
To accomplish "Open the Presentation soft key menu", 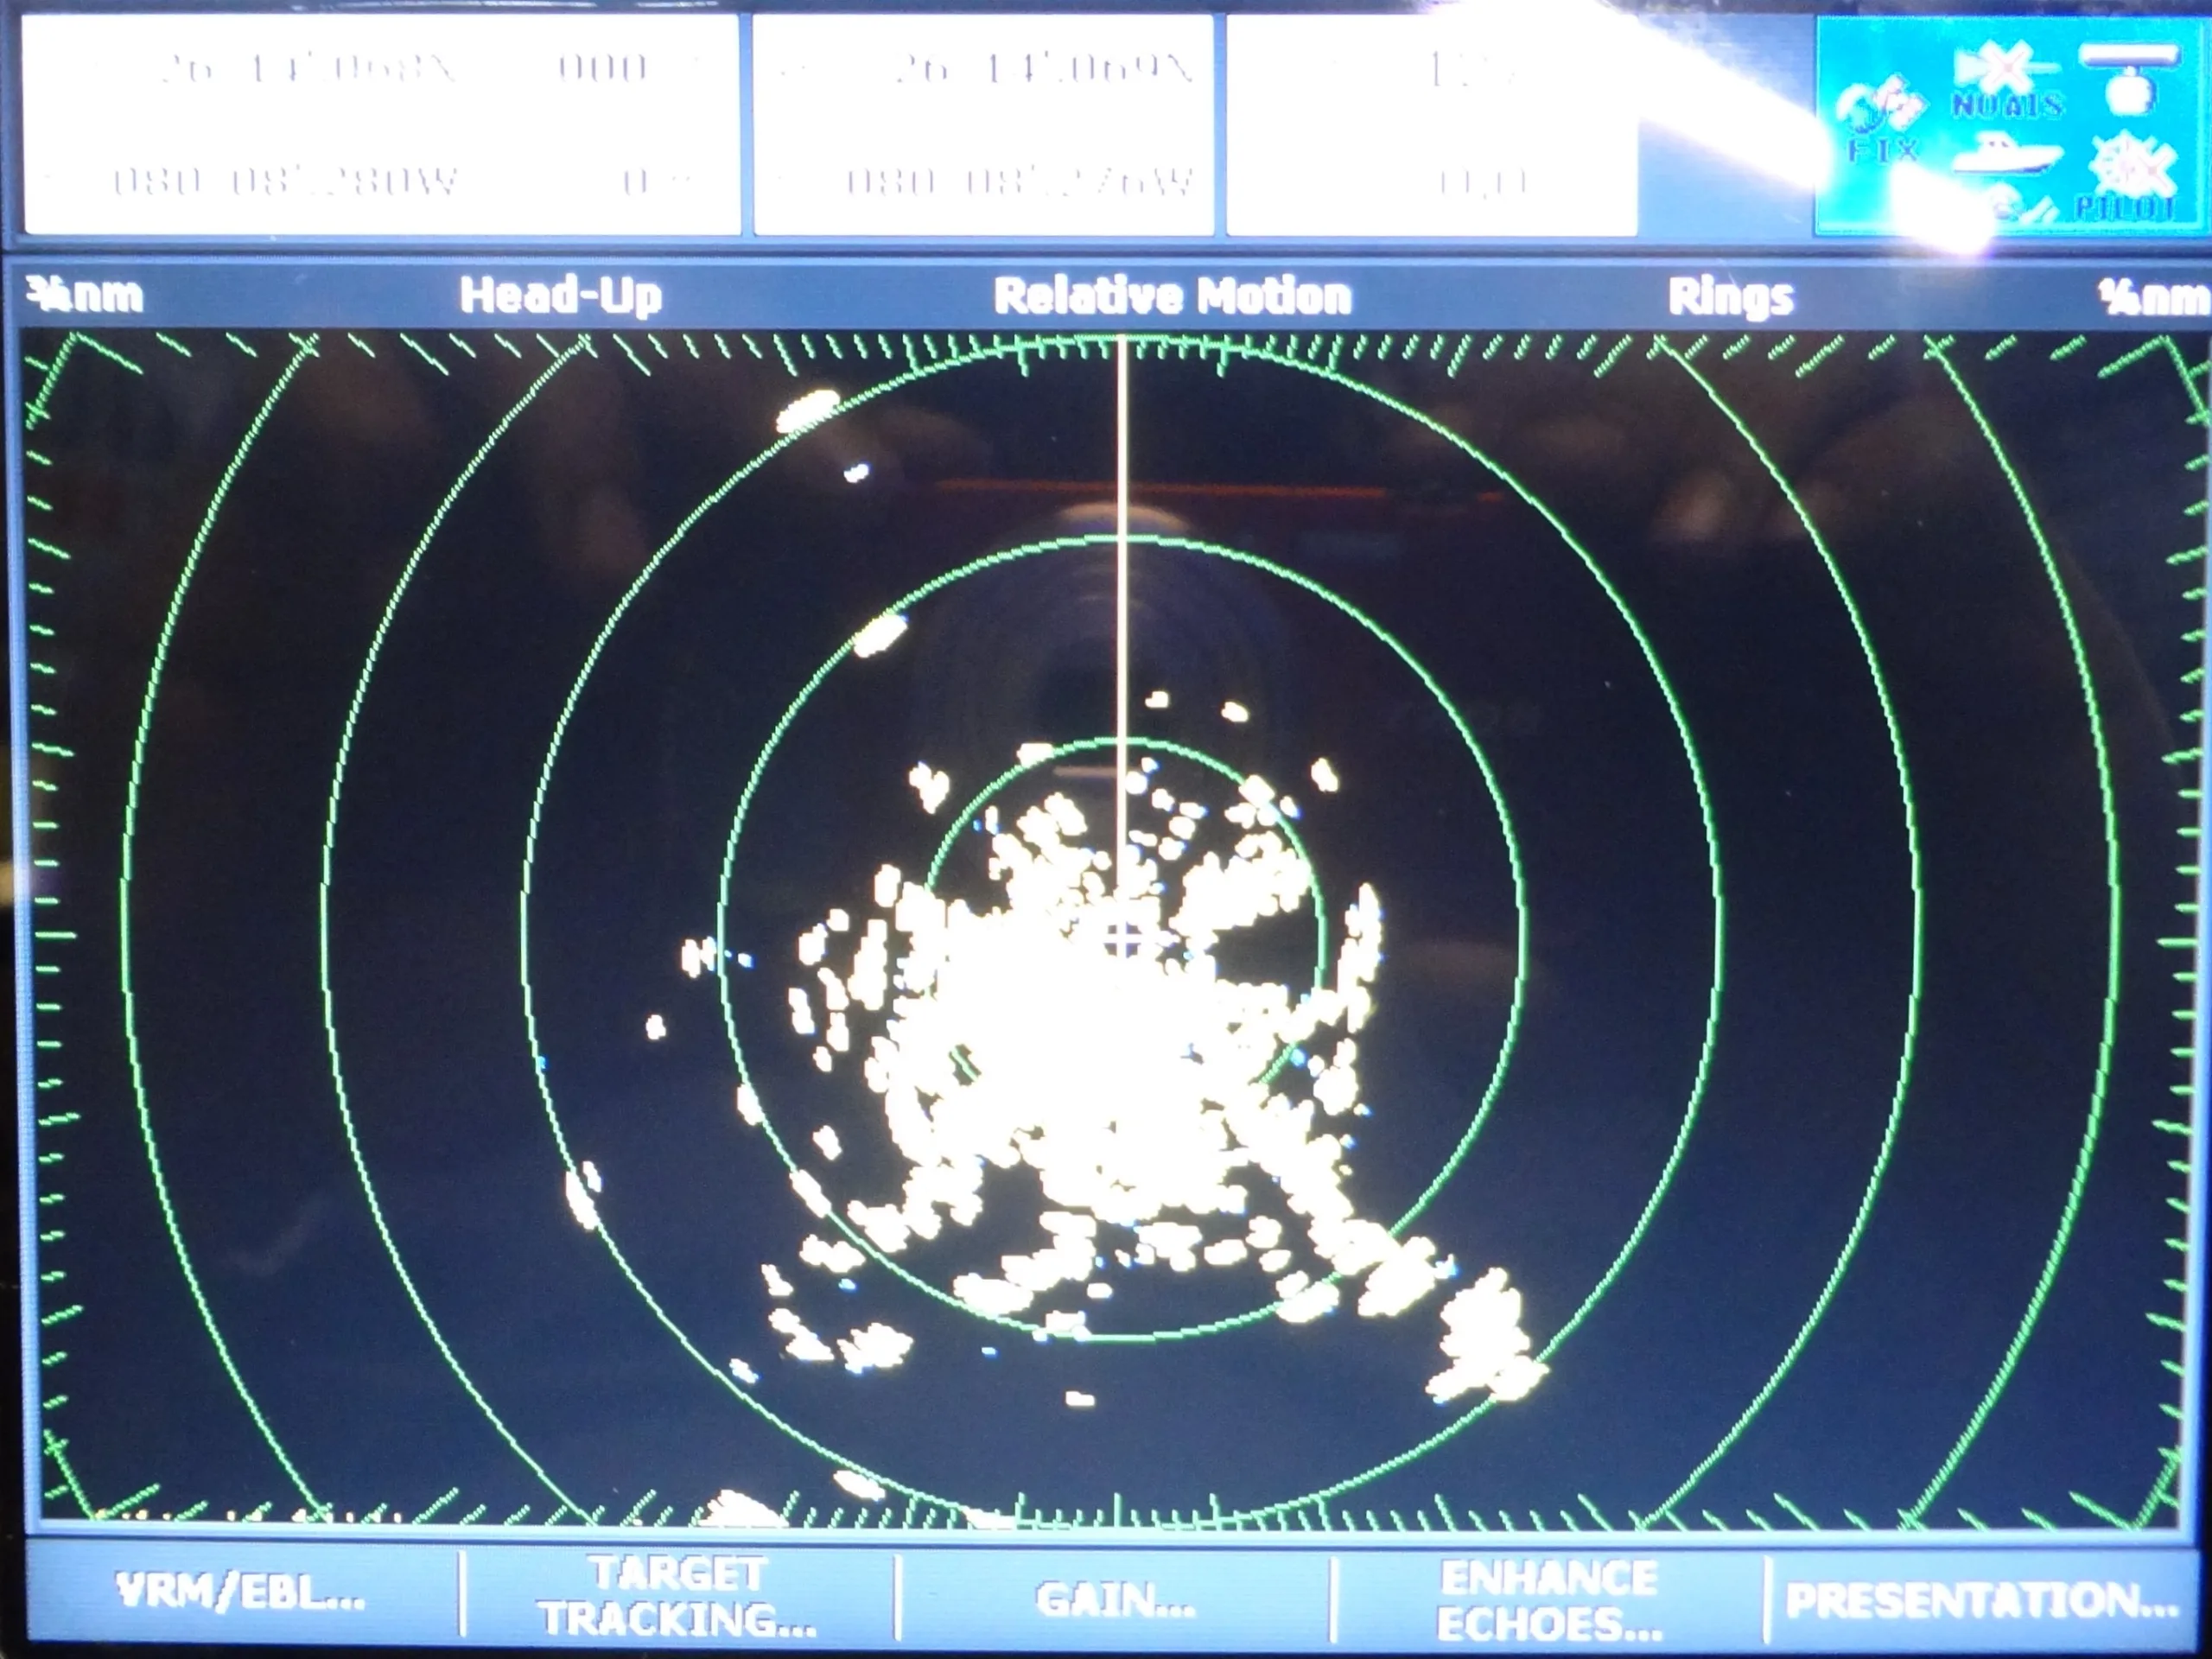I will coord(1982,1600).
